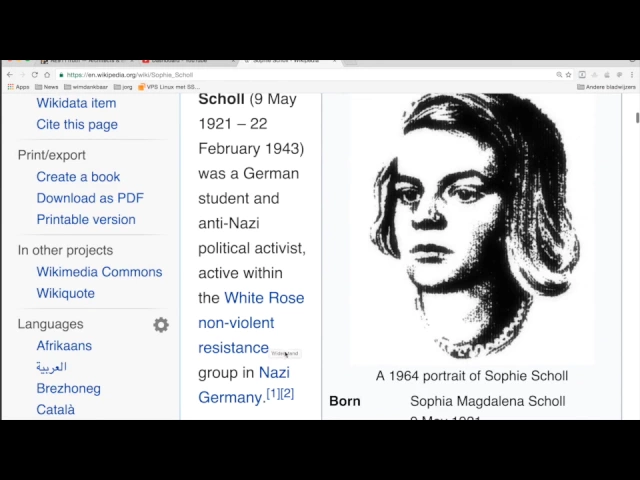Switch to the Arabic language version
Screen dimensions: 640x480
tap(51, 367)
